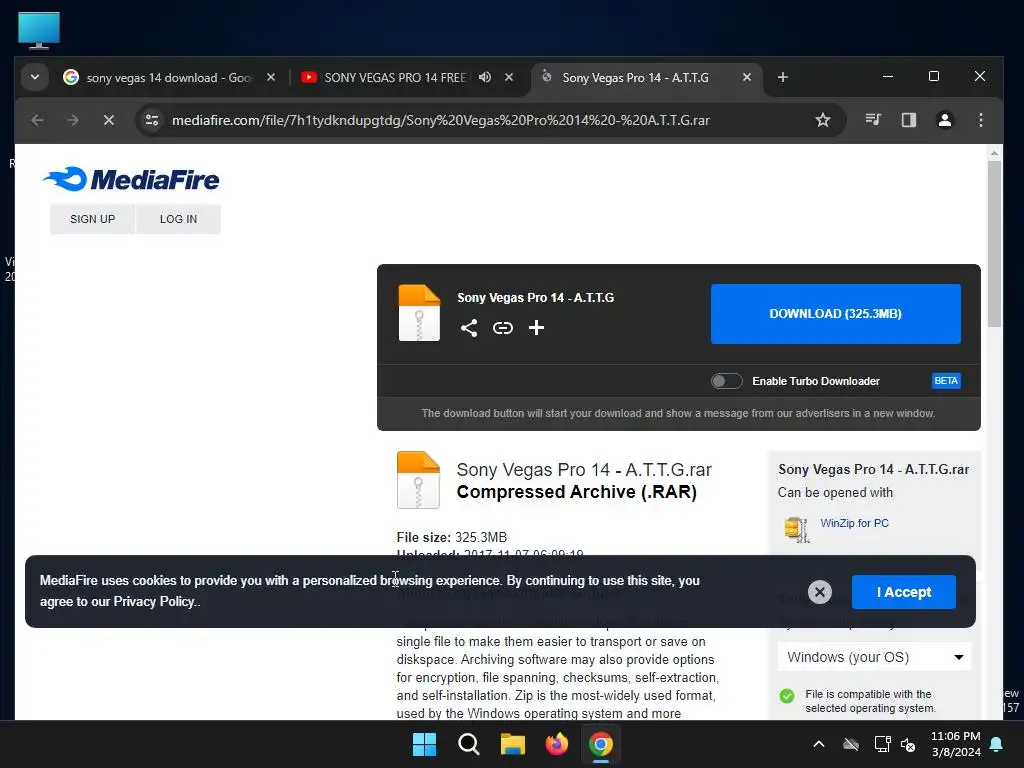
Task: Click the page vertical scrollbar thumb
Action: 994,244
